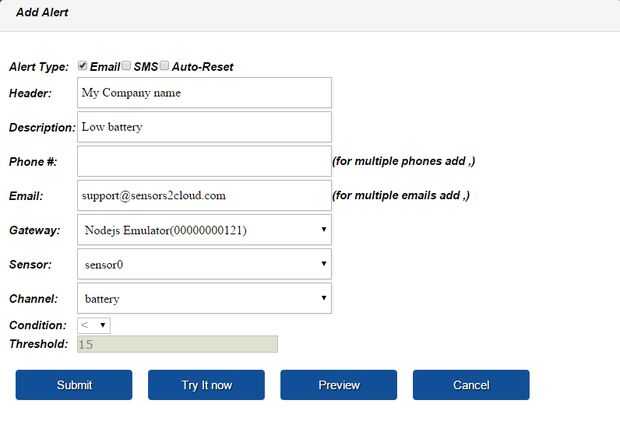The image size is (620, 425).
Task: Click the Email address input field
Action: pos(204,195)
